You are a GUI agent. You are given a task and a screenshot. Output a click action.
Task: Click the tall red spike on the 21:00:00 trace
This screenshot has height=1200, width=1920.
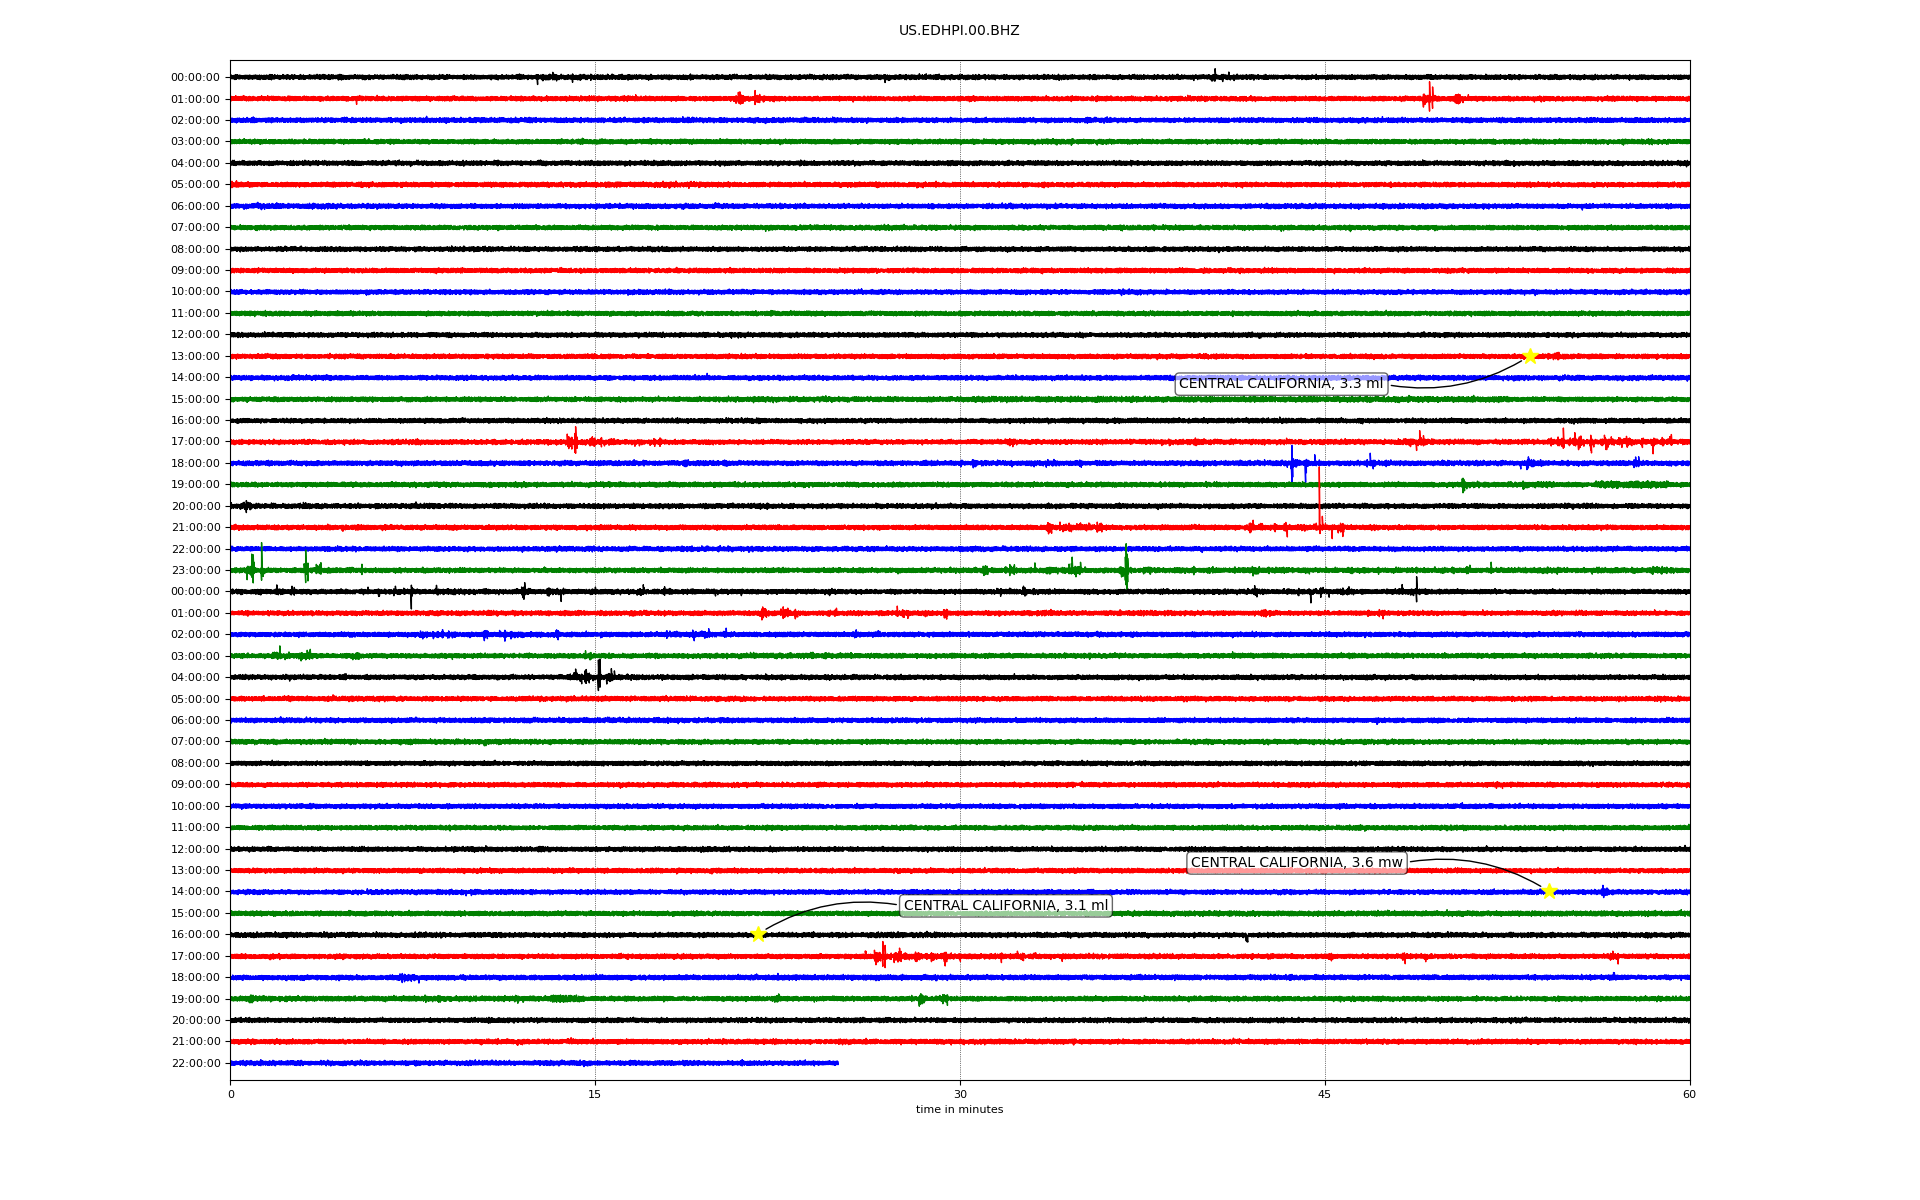[1320, 500]
